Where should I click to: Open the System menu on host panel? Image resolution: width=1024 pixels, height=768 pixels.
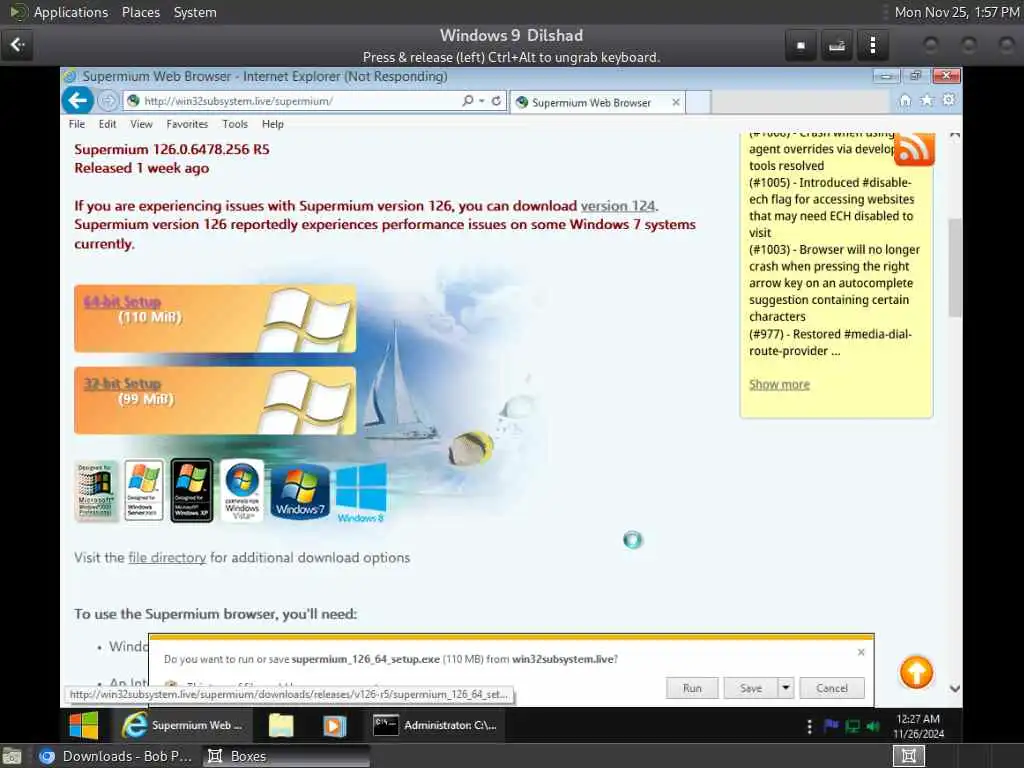pyautogui.click(x=195, y=12)
